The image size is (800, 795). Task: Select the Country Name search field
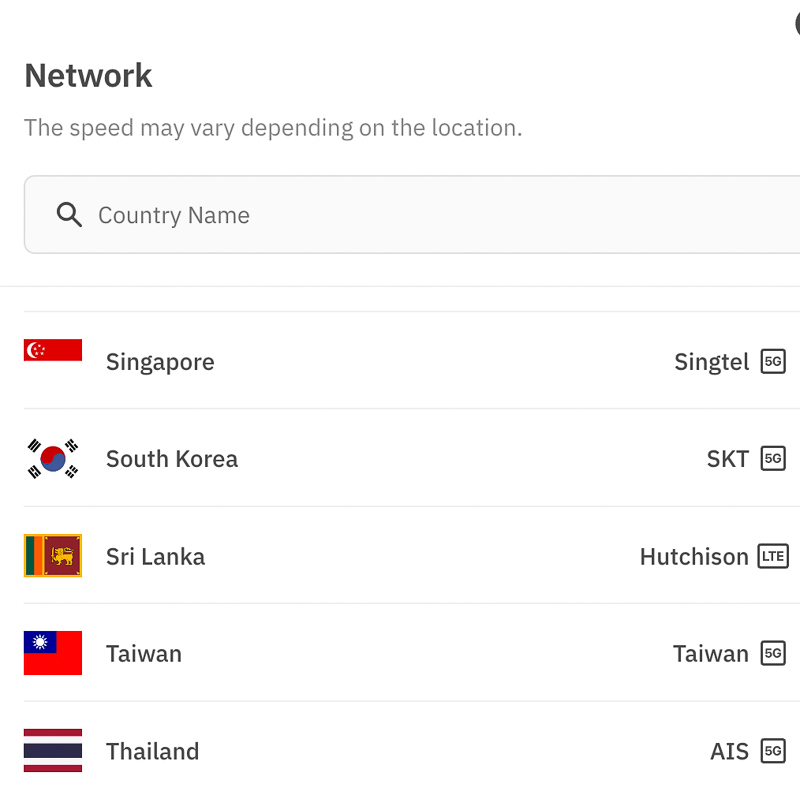[x=300, y=214]
